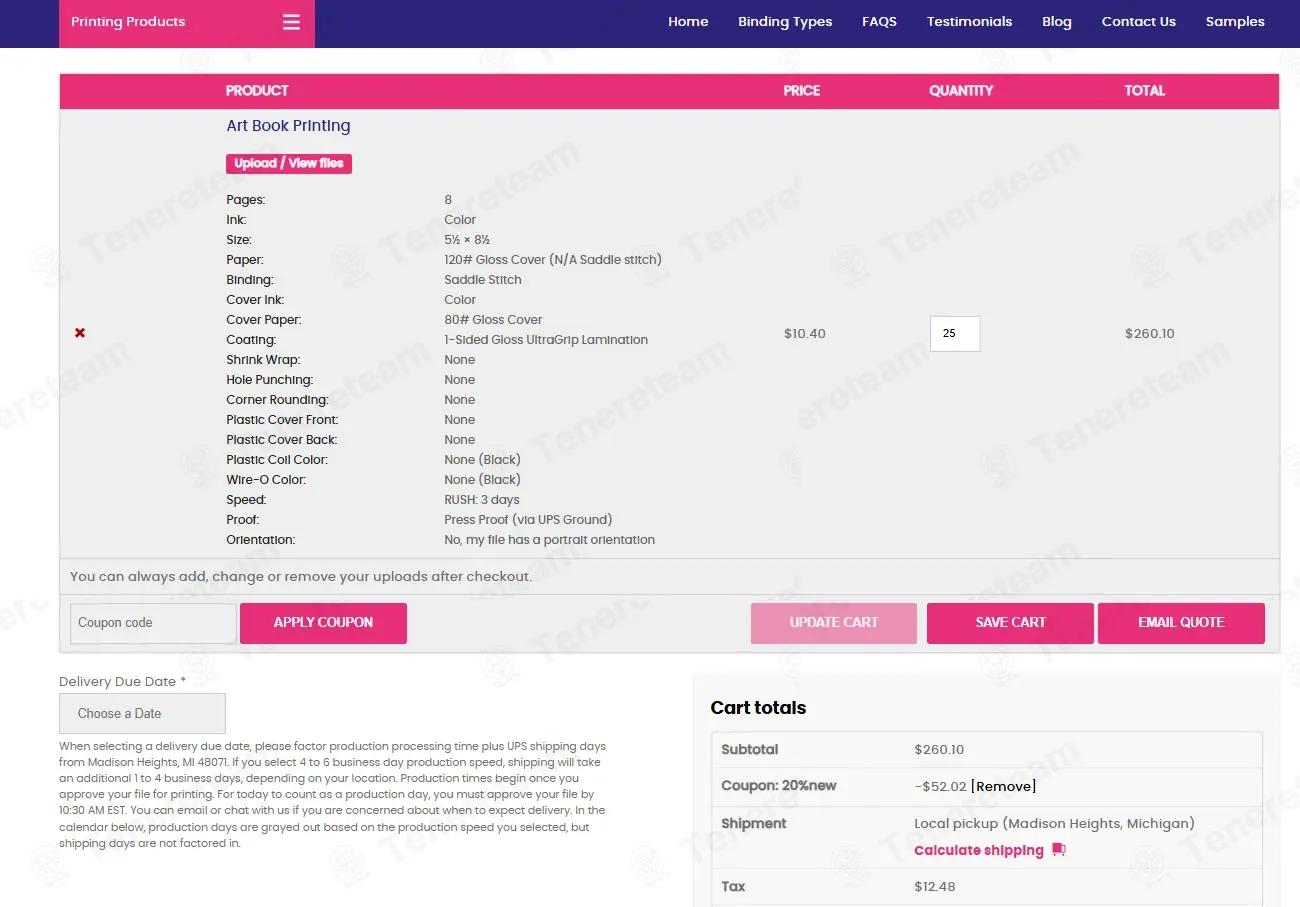Click the QUANTITY column header

961,91
